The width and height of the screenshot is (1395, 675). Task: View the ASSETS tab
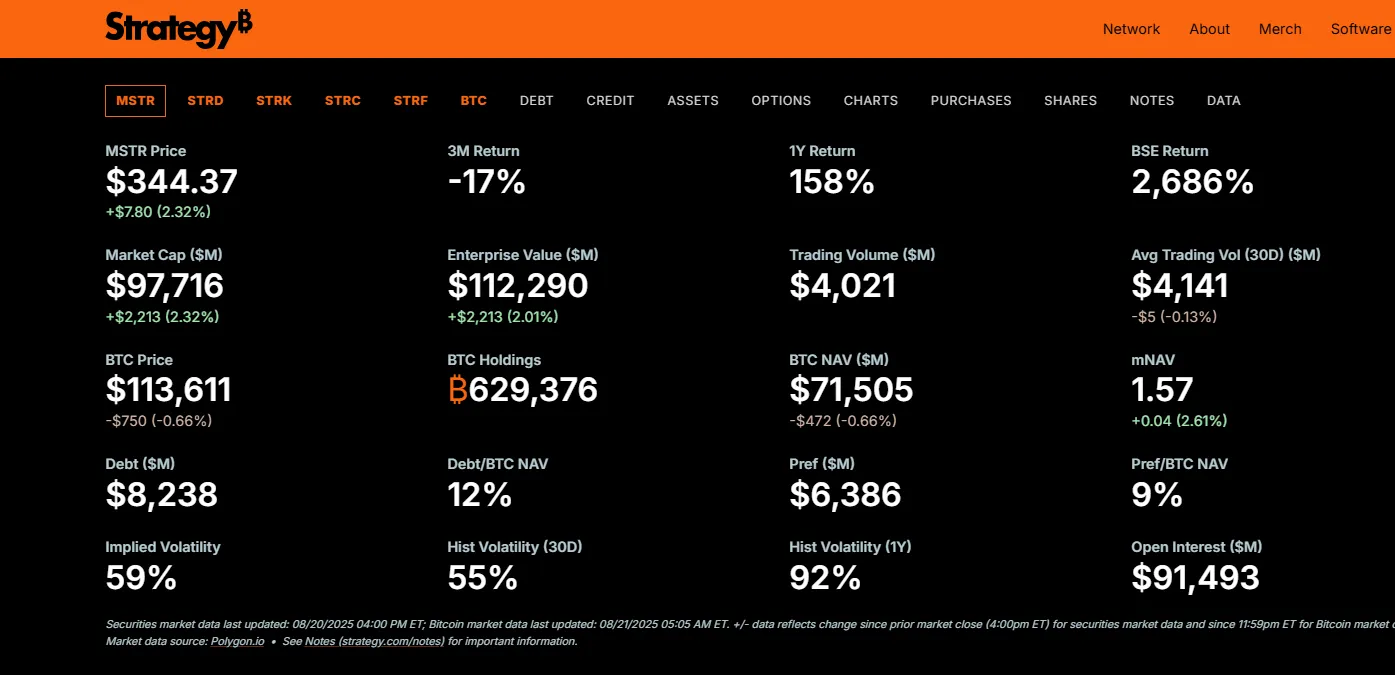pos(693,101)
